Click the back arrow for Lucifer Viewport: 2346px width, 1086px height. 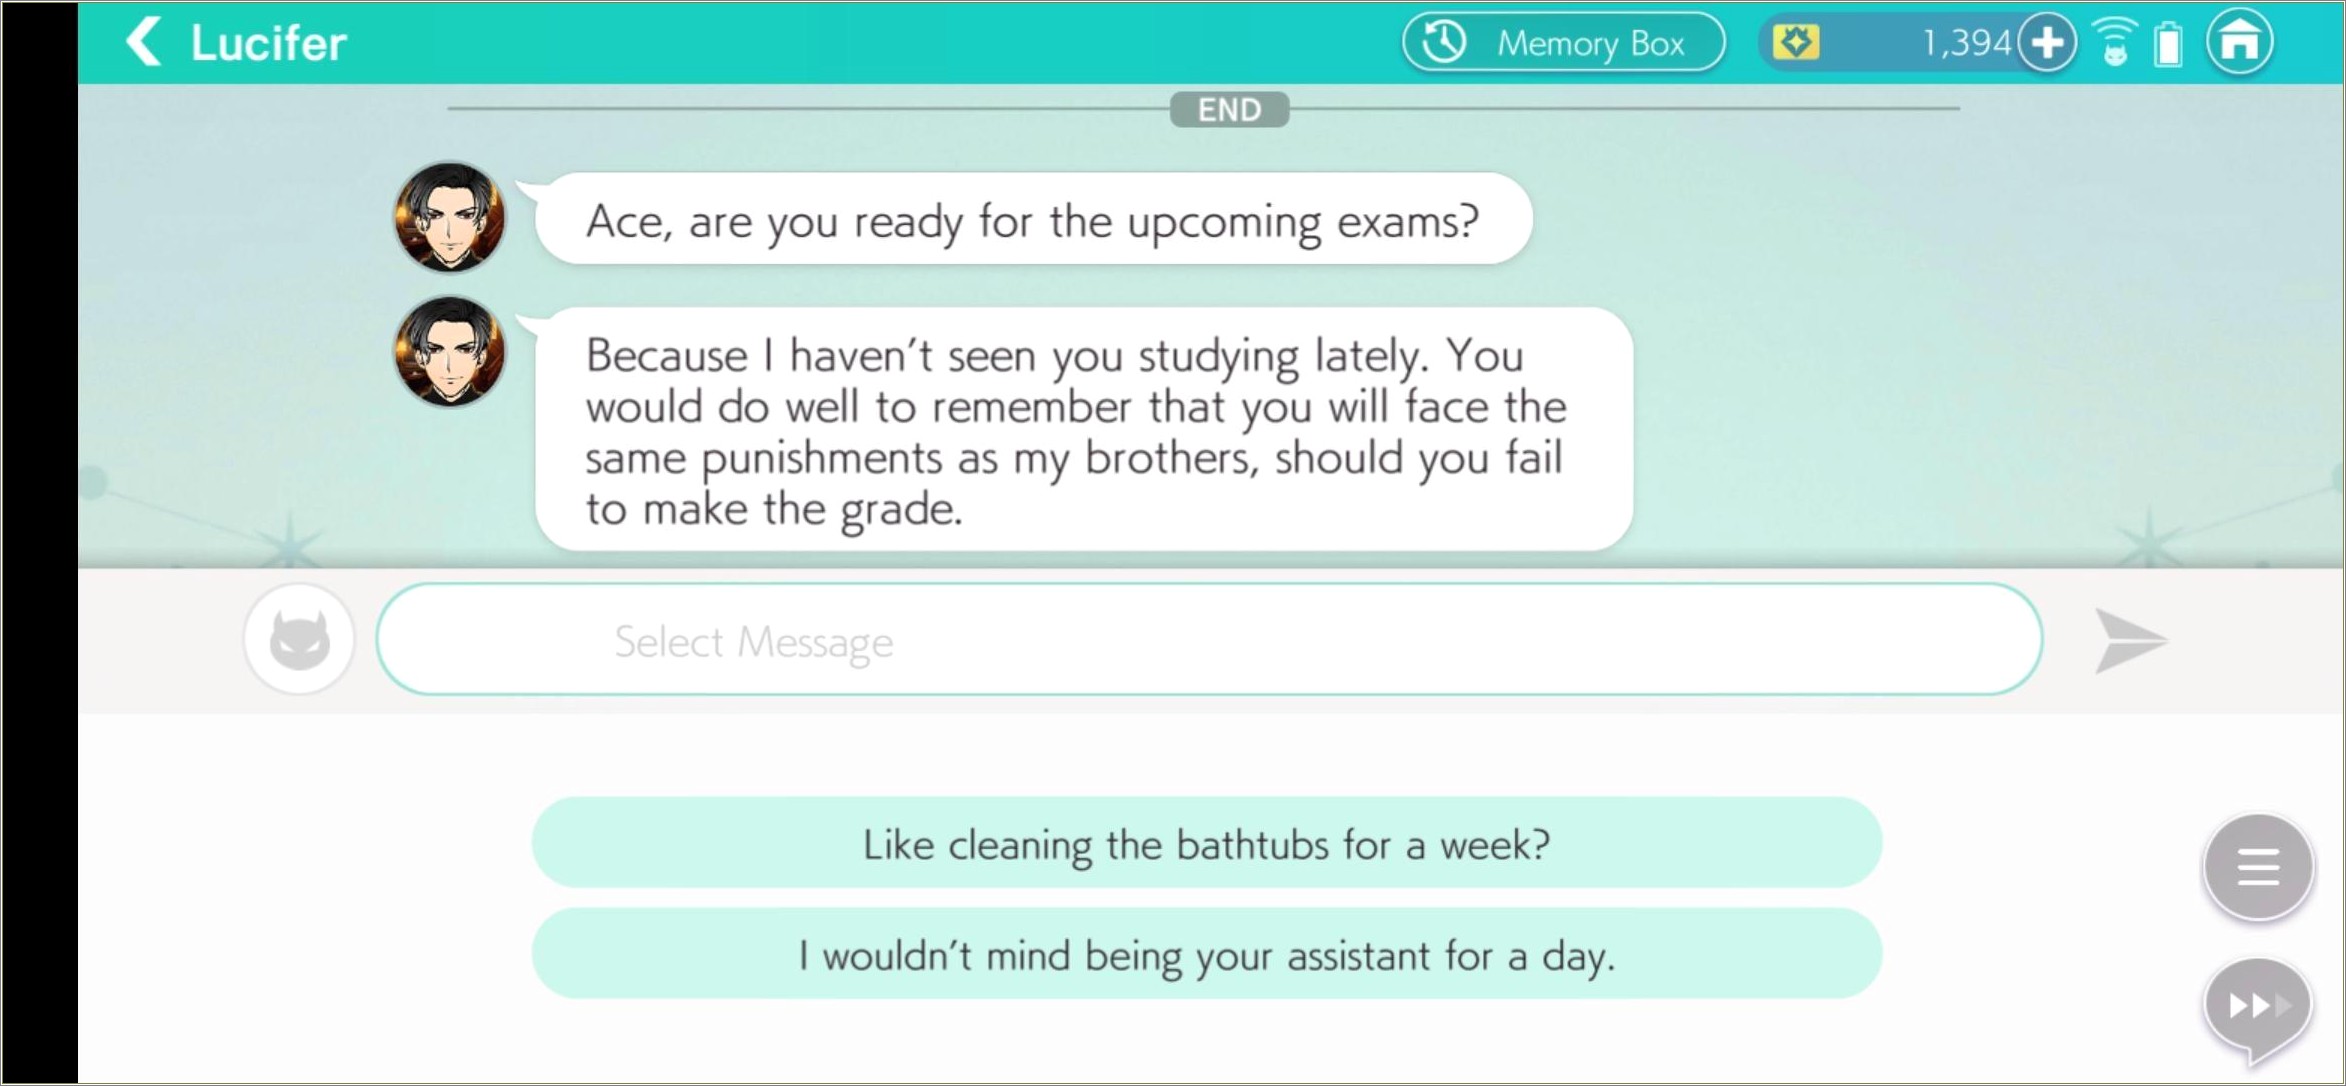(145, 42)
